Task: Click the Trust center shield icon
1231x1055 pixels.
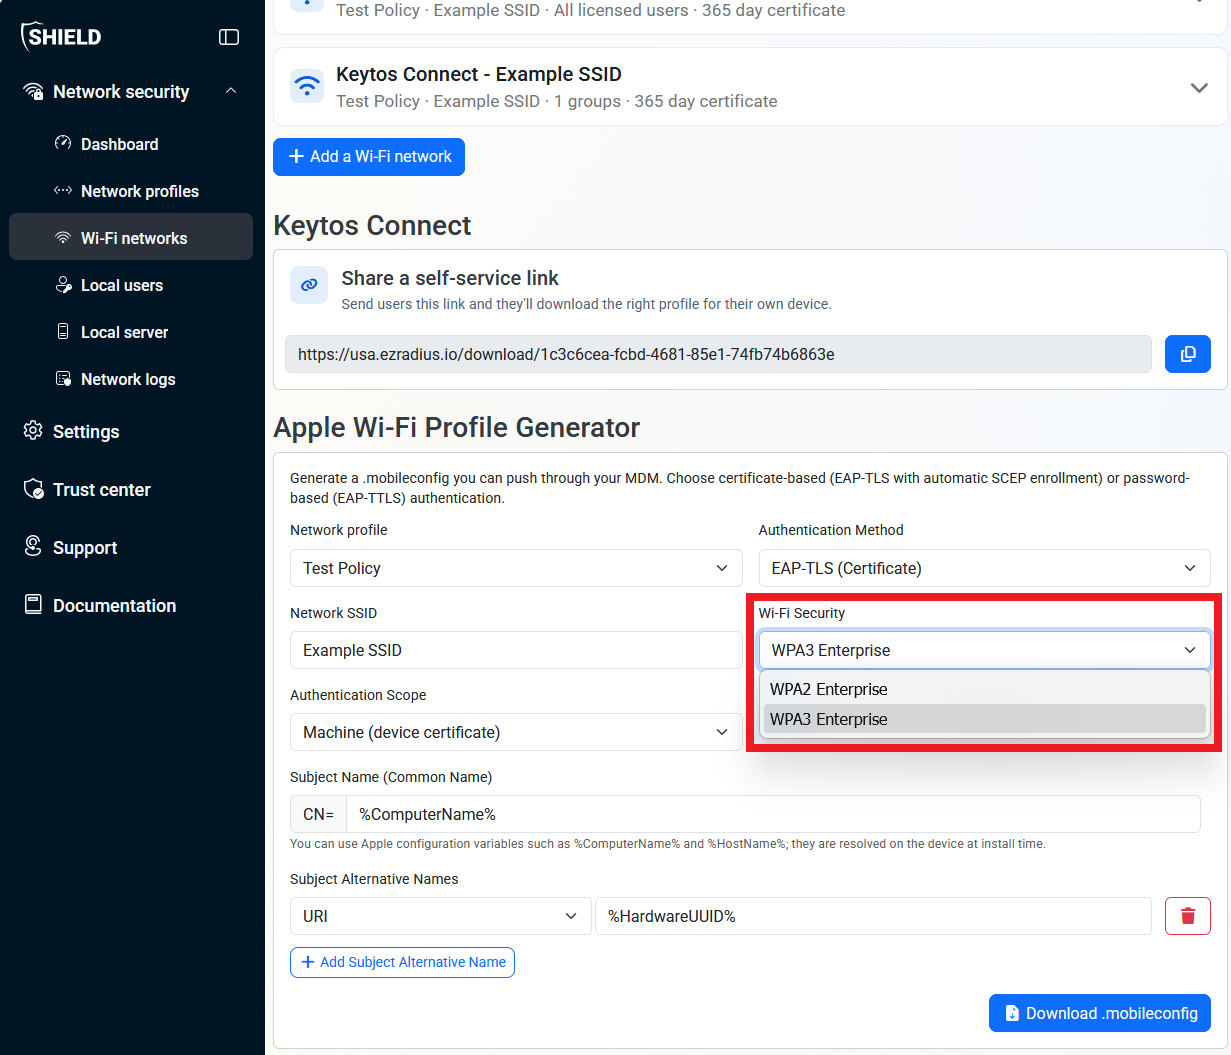Action: [x=33, y=488]
